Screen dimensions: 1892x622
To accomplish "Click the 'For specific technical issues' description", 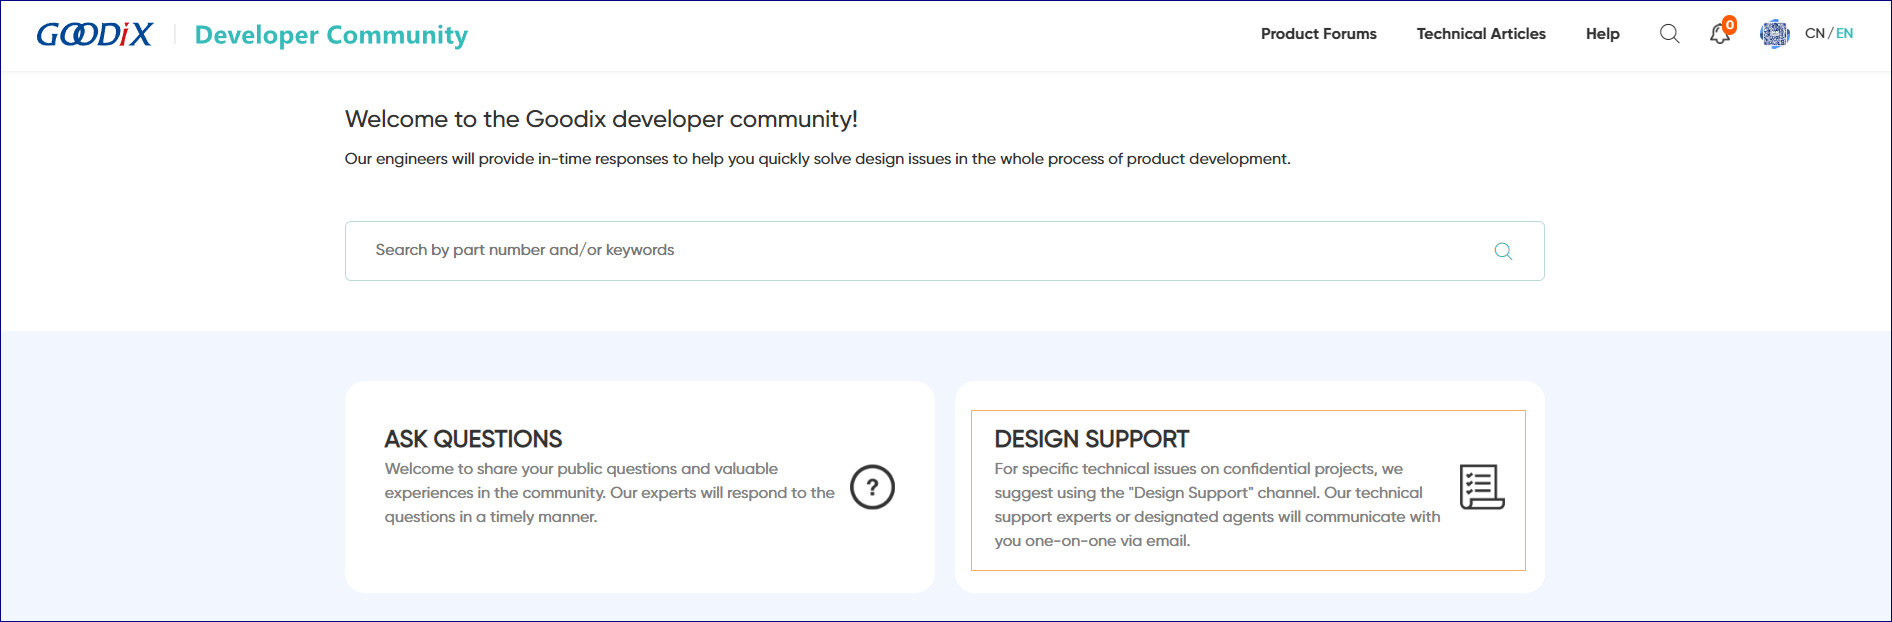I will 1217,505.
